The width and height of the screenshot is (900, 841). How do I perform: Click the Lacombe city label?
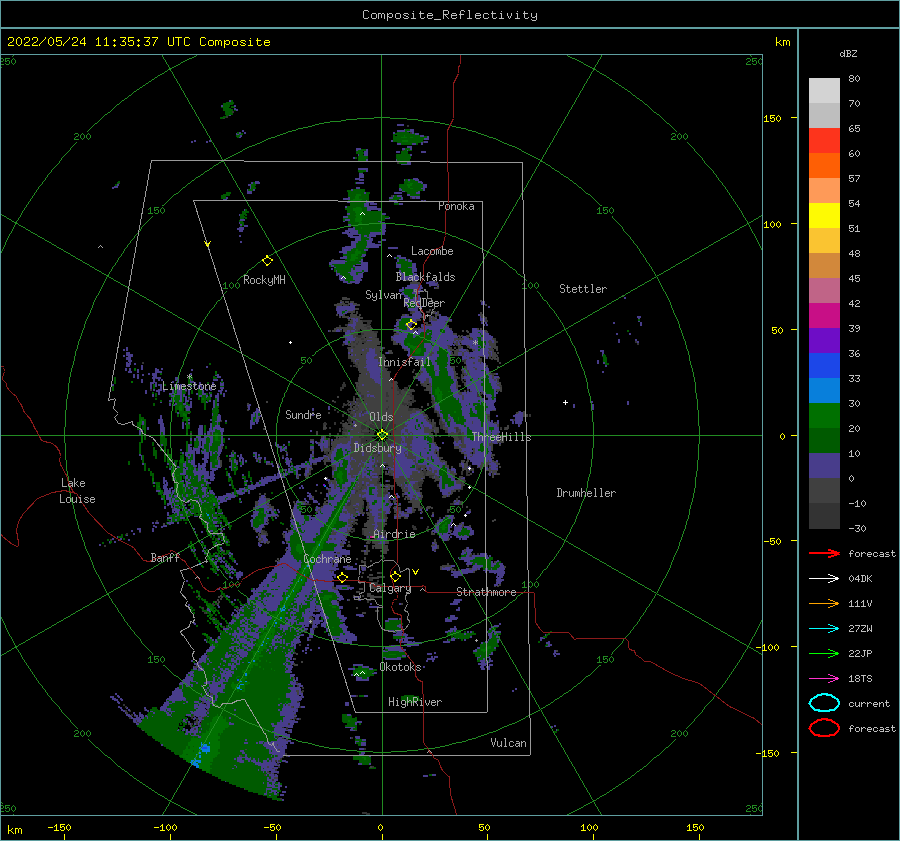(432, 251)
